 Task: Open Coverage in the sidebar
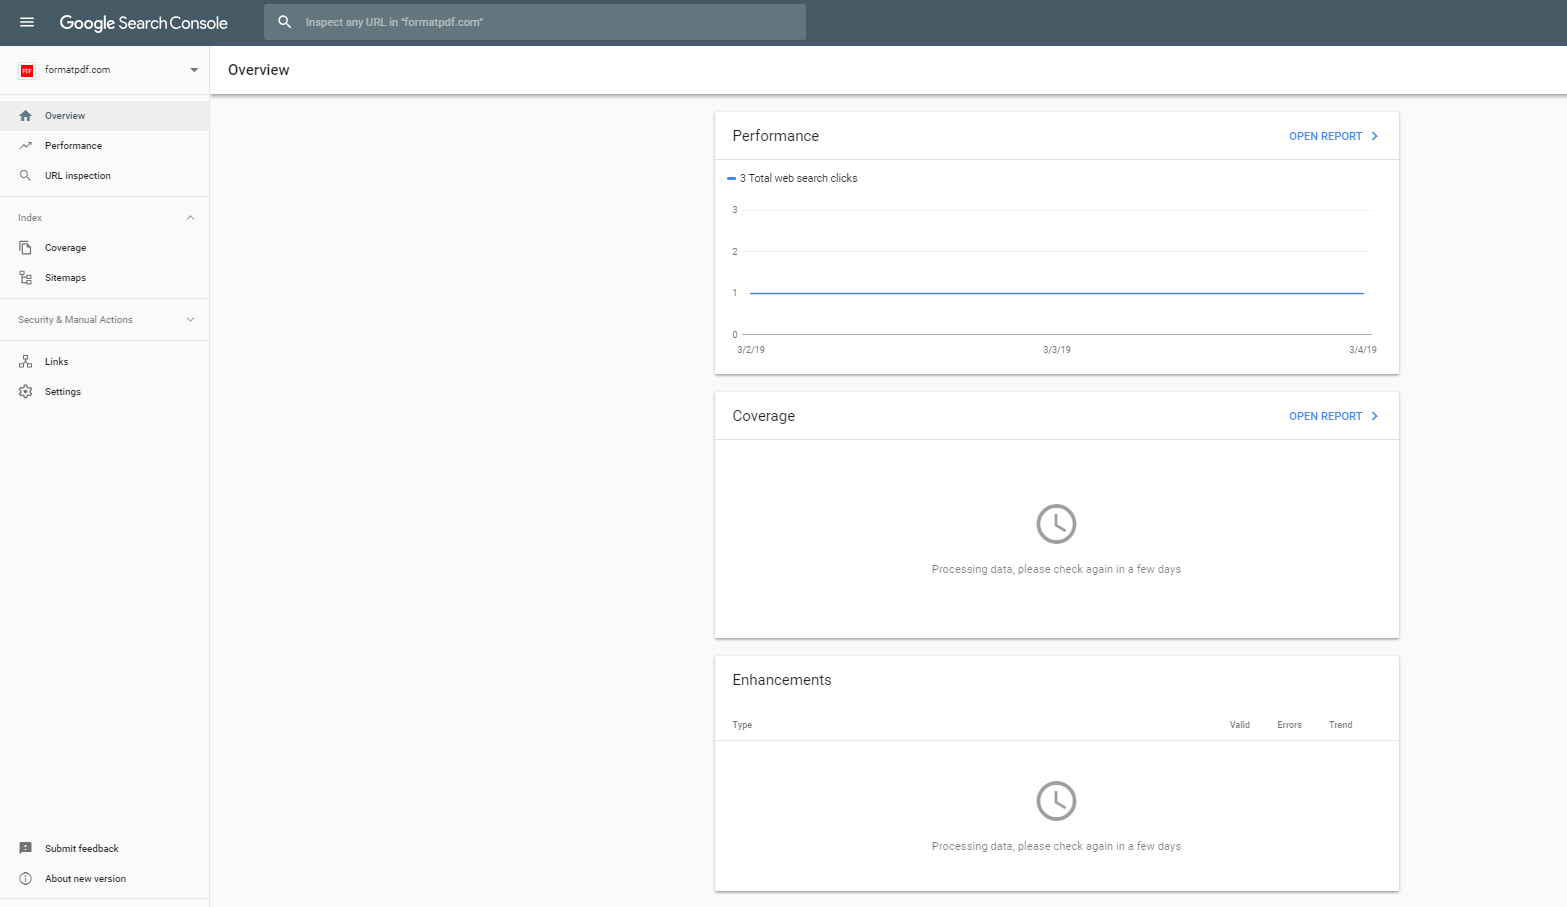click(x=104, y=248)
